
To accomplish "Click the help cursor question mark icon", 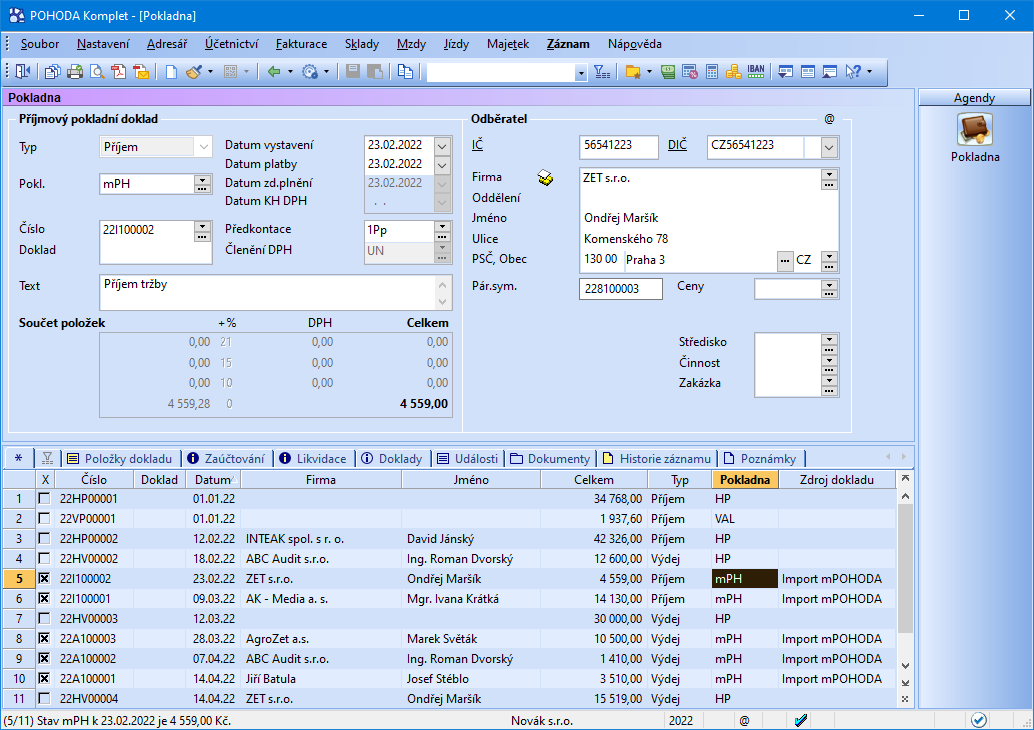I will pyautogui.click(x=853, y=71).
